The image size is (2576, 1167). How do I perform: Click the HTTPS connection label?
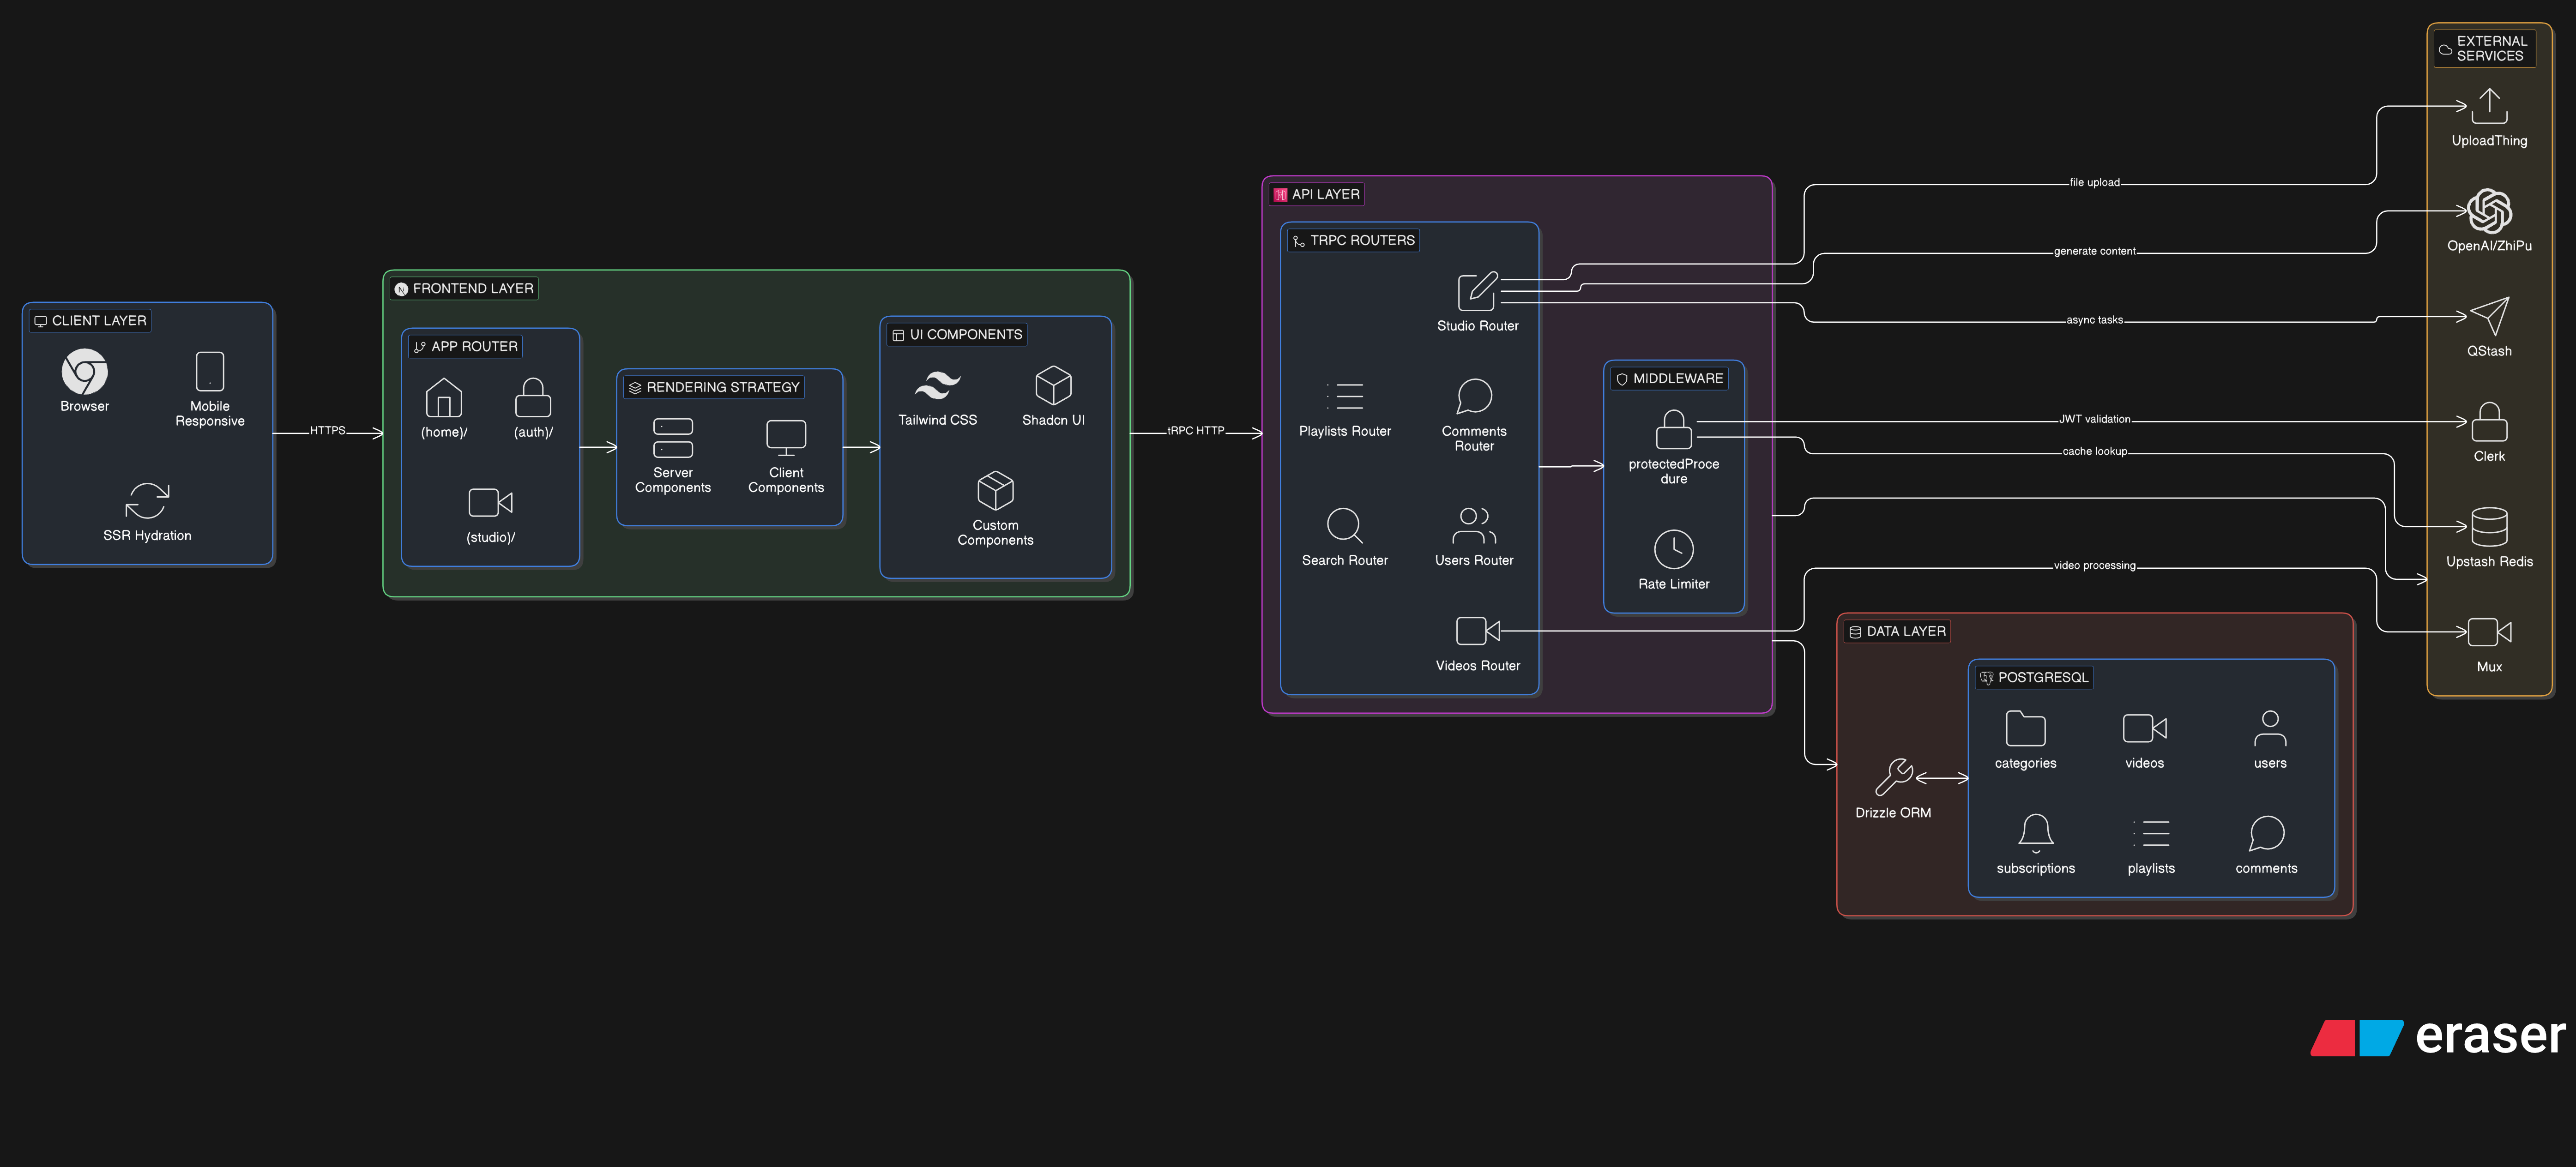coord(327,431)
